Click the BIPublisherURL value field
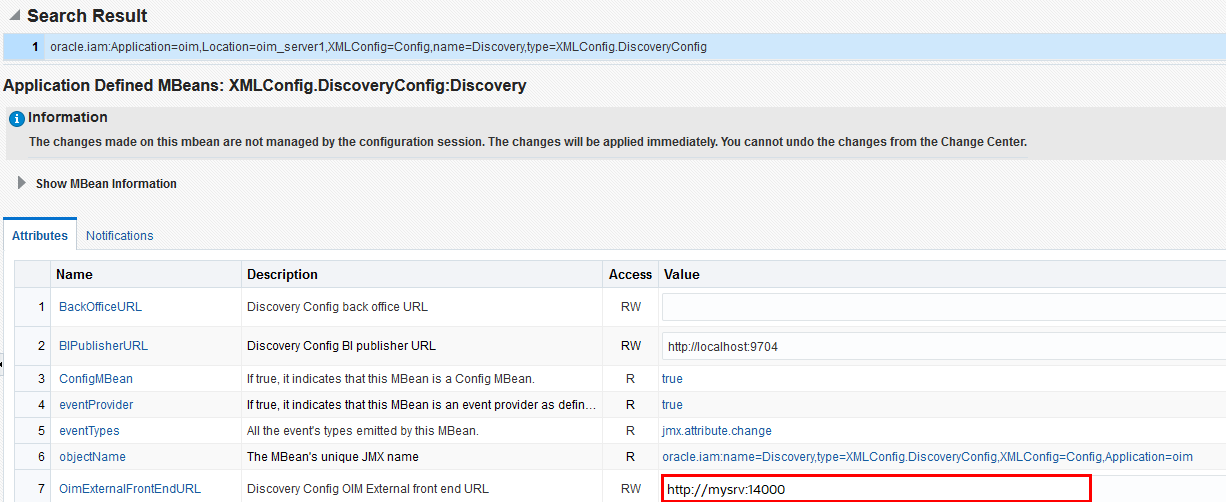Viewport: 1226px width, 502px height. (940, 346)
